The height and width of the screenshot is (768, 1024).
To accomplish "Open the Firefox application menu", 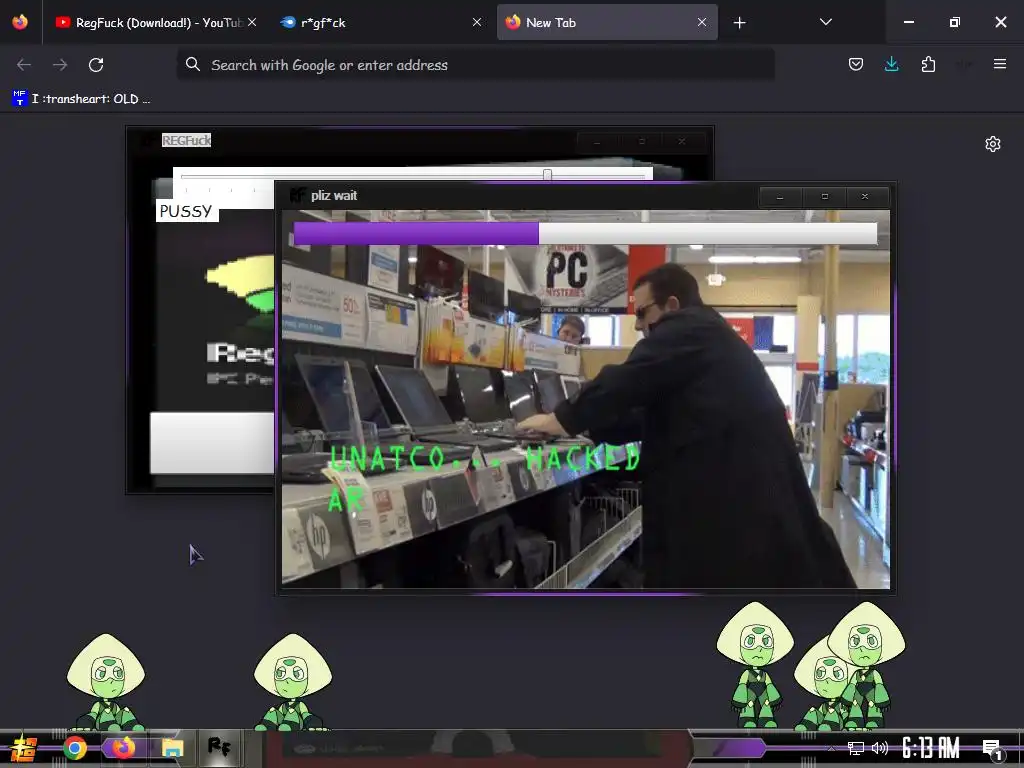I will [x=999, y=64].
